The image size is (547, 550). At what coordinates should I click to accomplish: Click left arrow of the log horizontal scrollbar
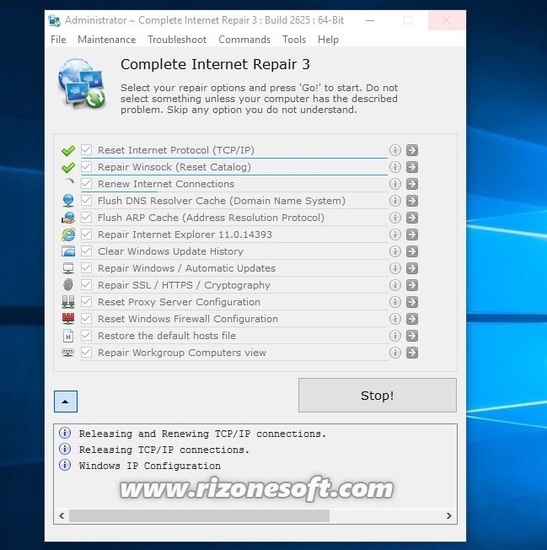(62, 516)
